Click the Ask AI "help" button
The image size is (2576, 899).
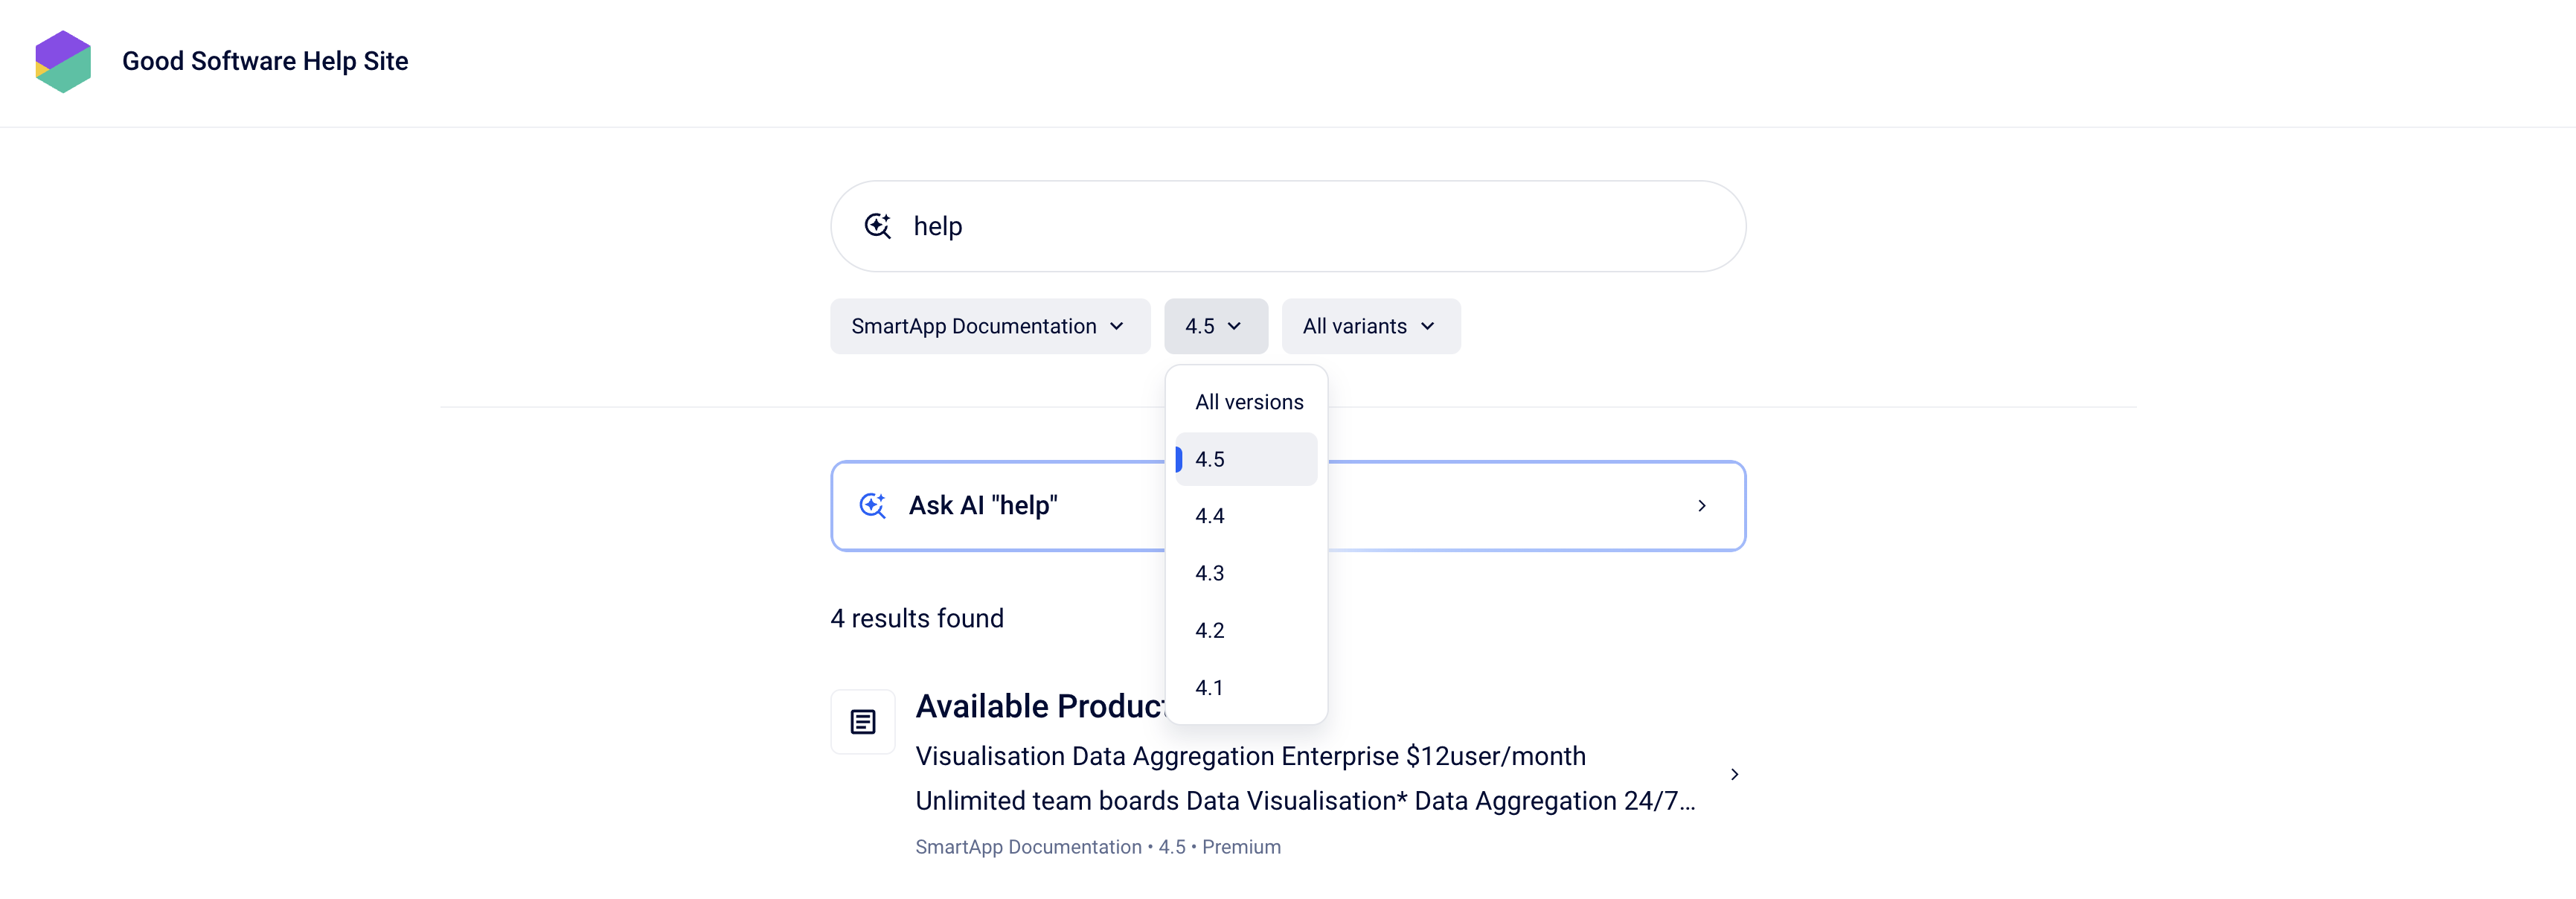tap(1288, 506)
